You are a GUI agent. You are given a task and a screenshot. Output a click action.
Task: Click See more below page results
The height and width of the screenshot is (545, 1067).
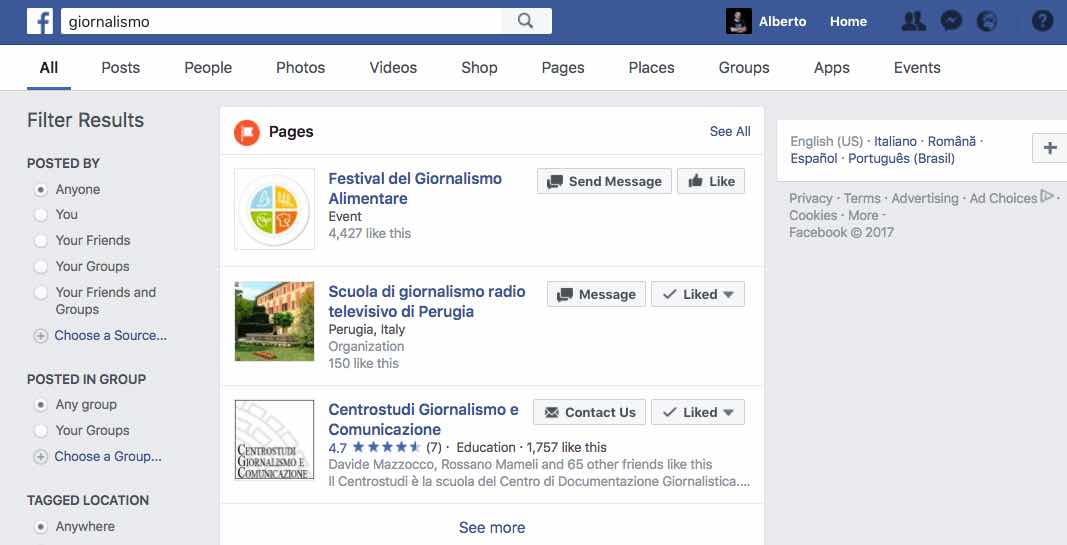click(491, 527)
